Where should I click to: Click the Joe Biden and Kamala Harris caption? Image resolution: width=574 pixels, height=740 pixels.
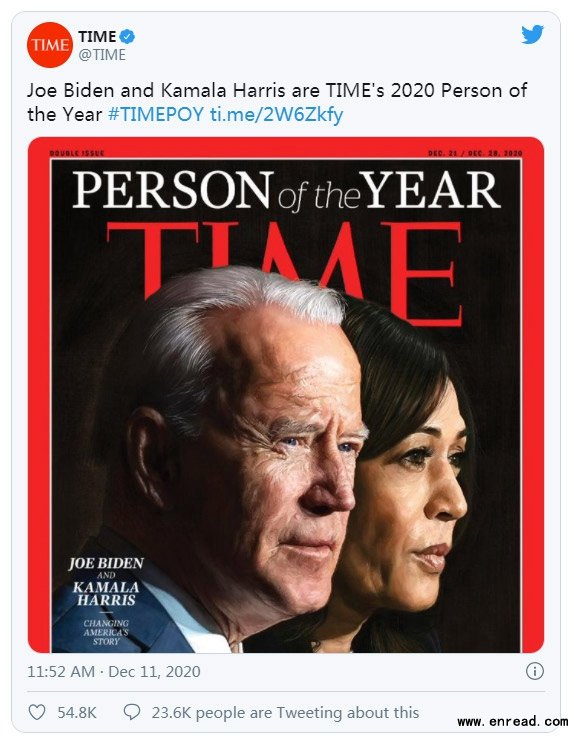click(x=106, y=581)
